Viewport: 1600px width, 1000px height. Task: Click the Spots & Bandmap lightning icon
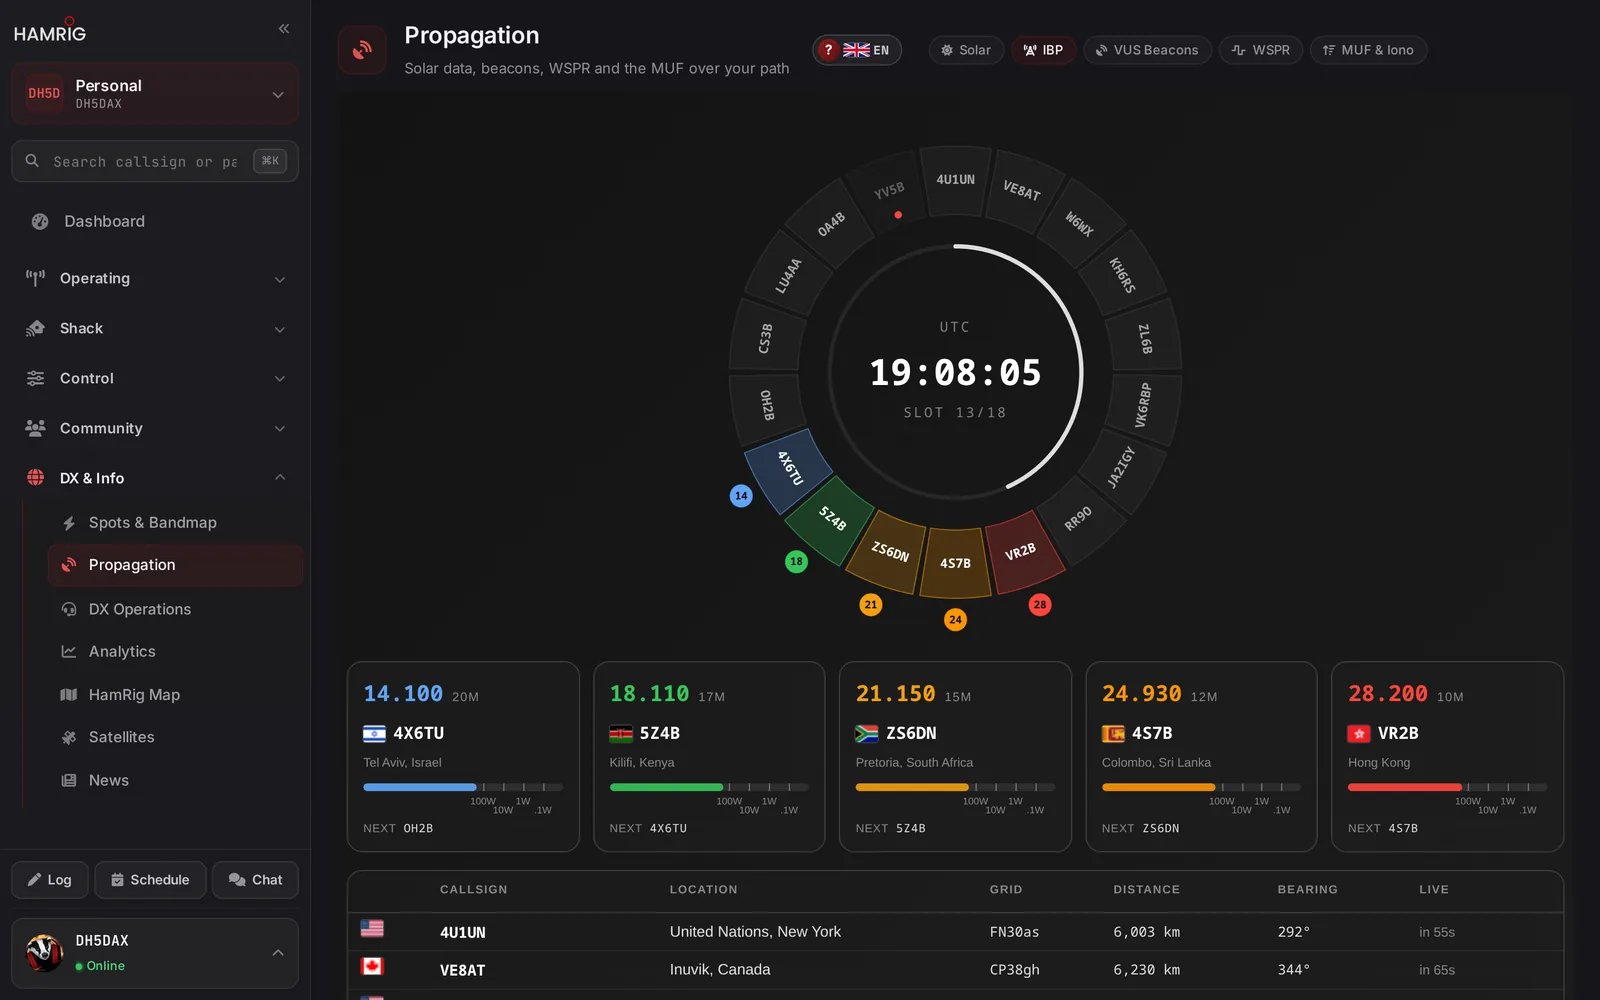69,523
